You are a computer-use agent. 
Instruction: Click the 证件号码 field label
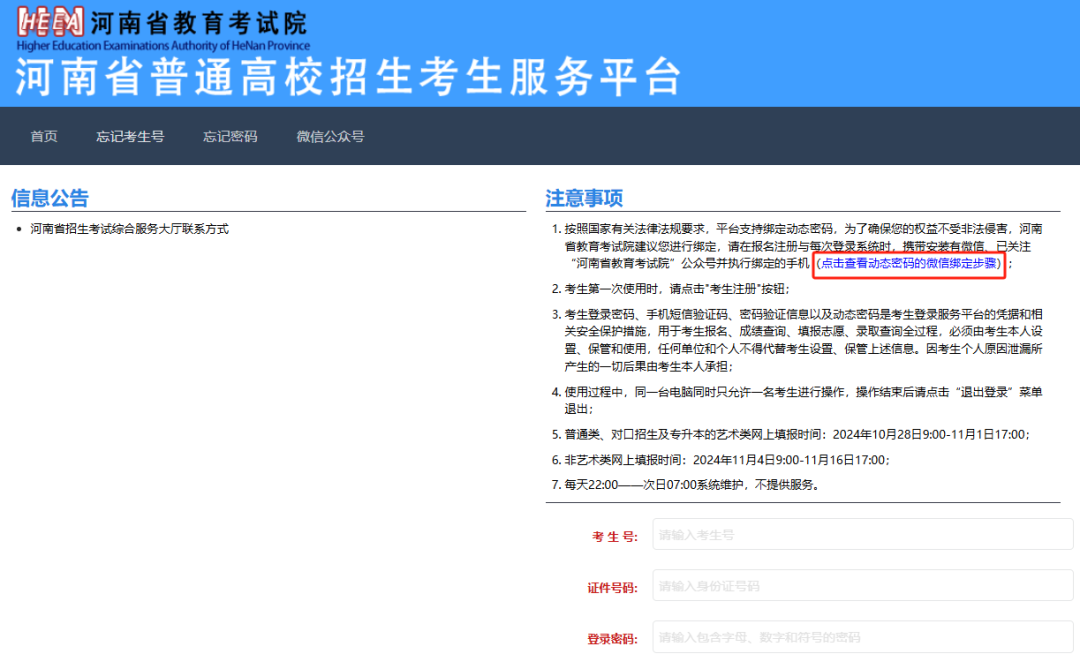610,586
